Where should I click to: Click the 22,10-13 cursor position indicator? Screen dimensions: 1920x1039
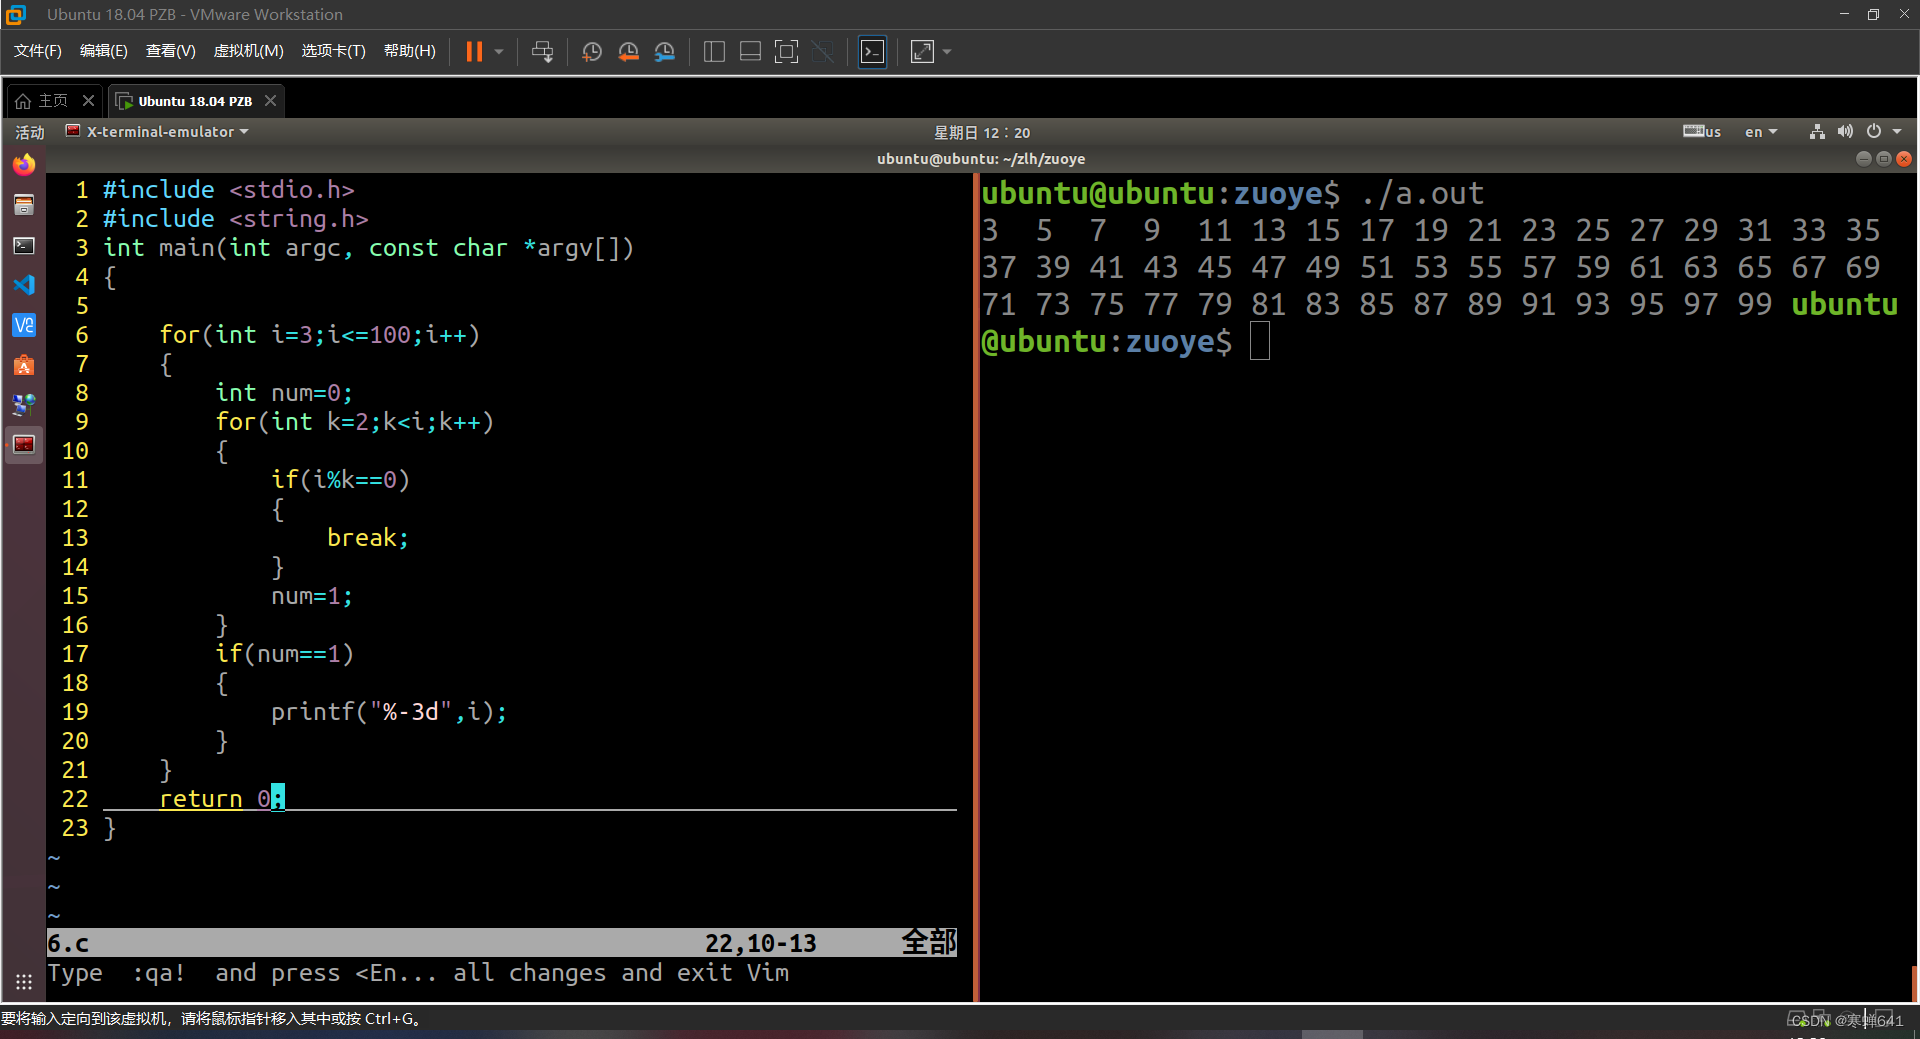pos(761,943)
